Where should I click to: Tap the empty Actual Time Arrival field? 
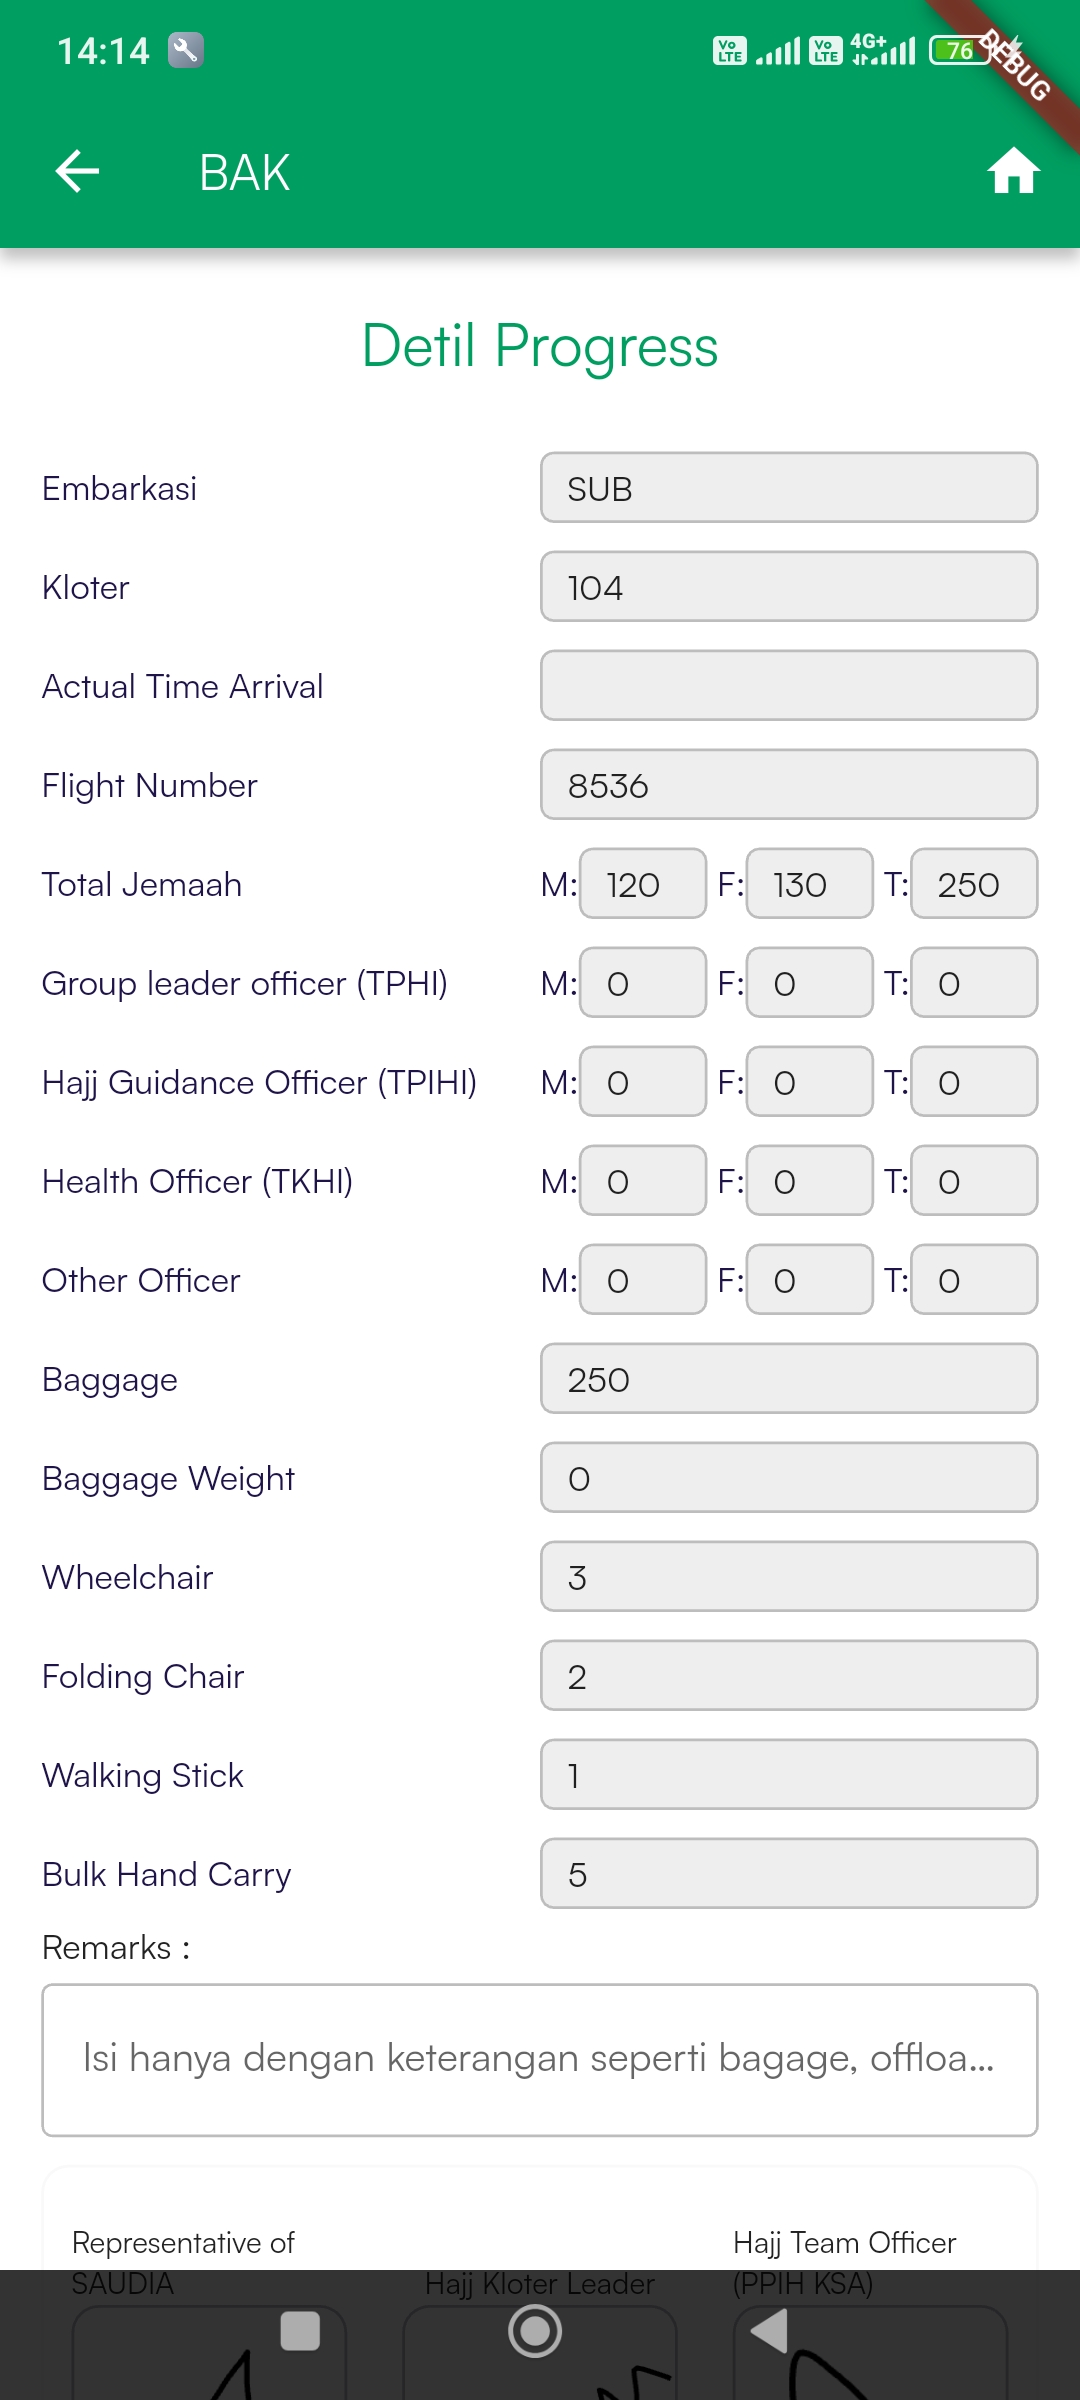click(788, 686)
